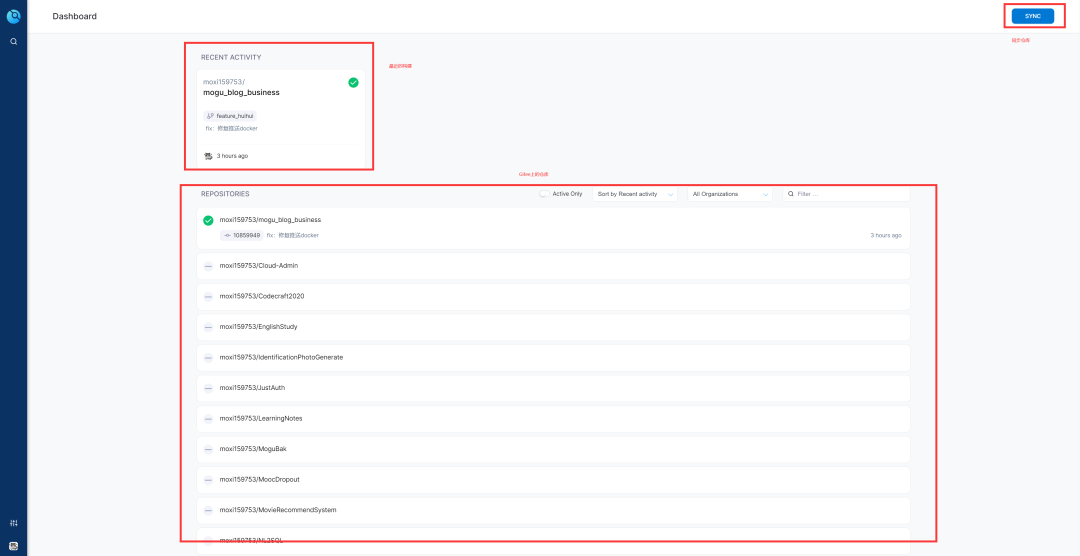1080x556 pixels.
Task: Click the SYNC button
Action: tap(1032, 16)
